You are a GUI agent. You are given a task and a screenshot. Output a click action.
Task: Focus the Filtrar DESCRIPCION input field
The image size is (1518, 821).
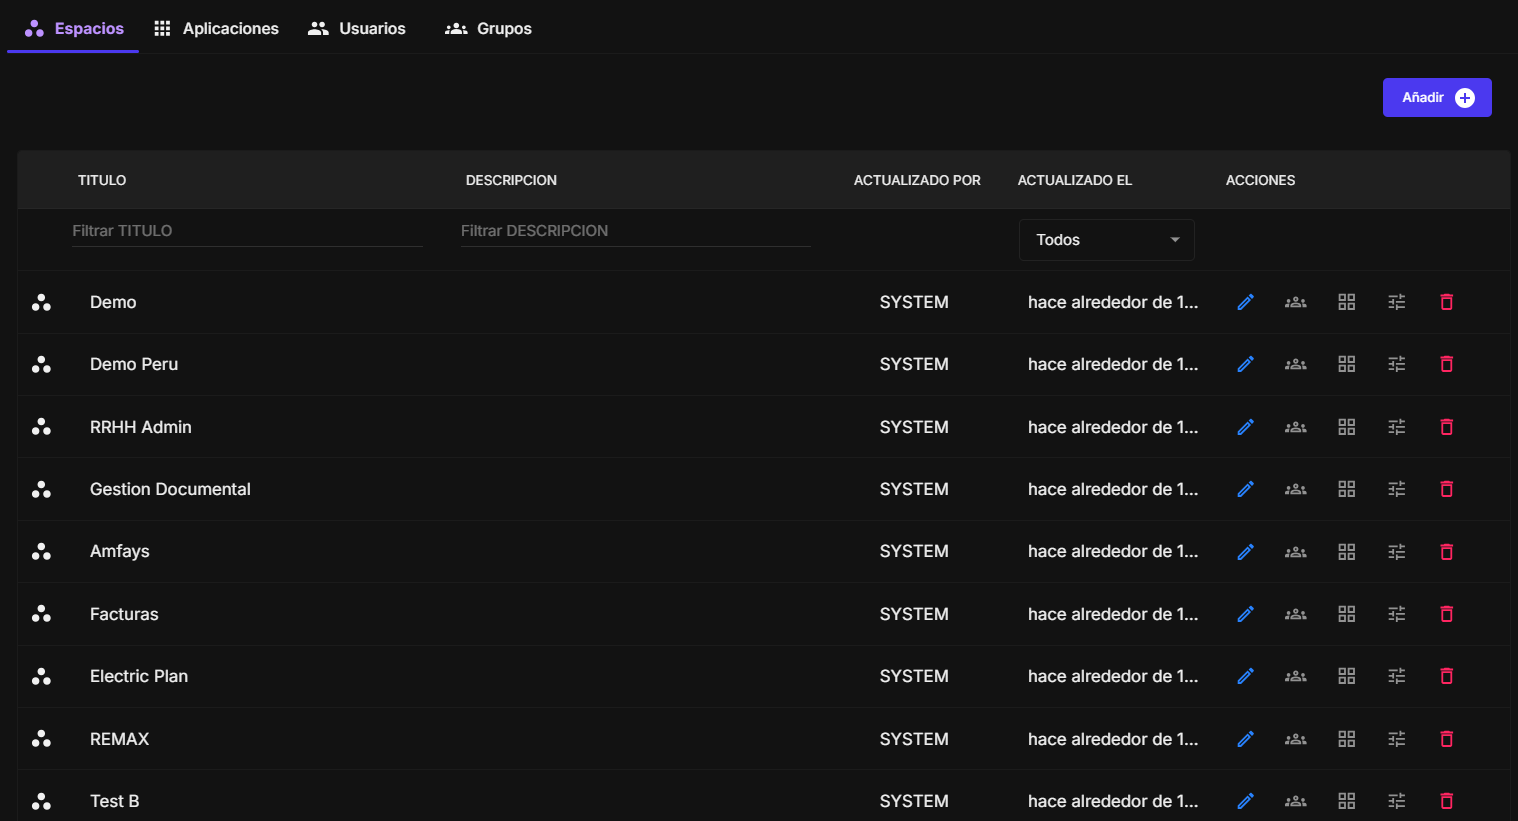coord(635,231)
